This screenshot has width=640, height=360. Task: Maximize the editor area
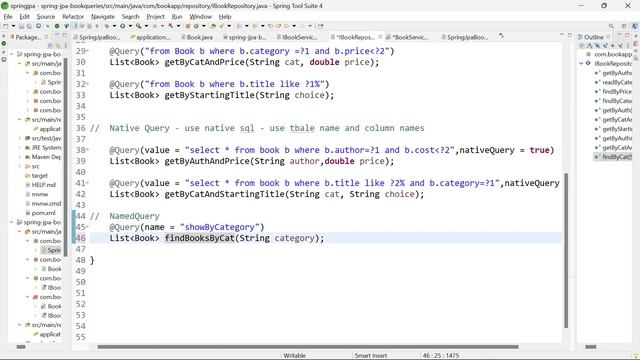coord(570,35)
